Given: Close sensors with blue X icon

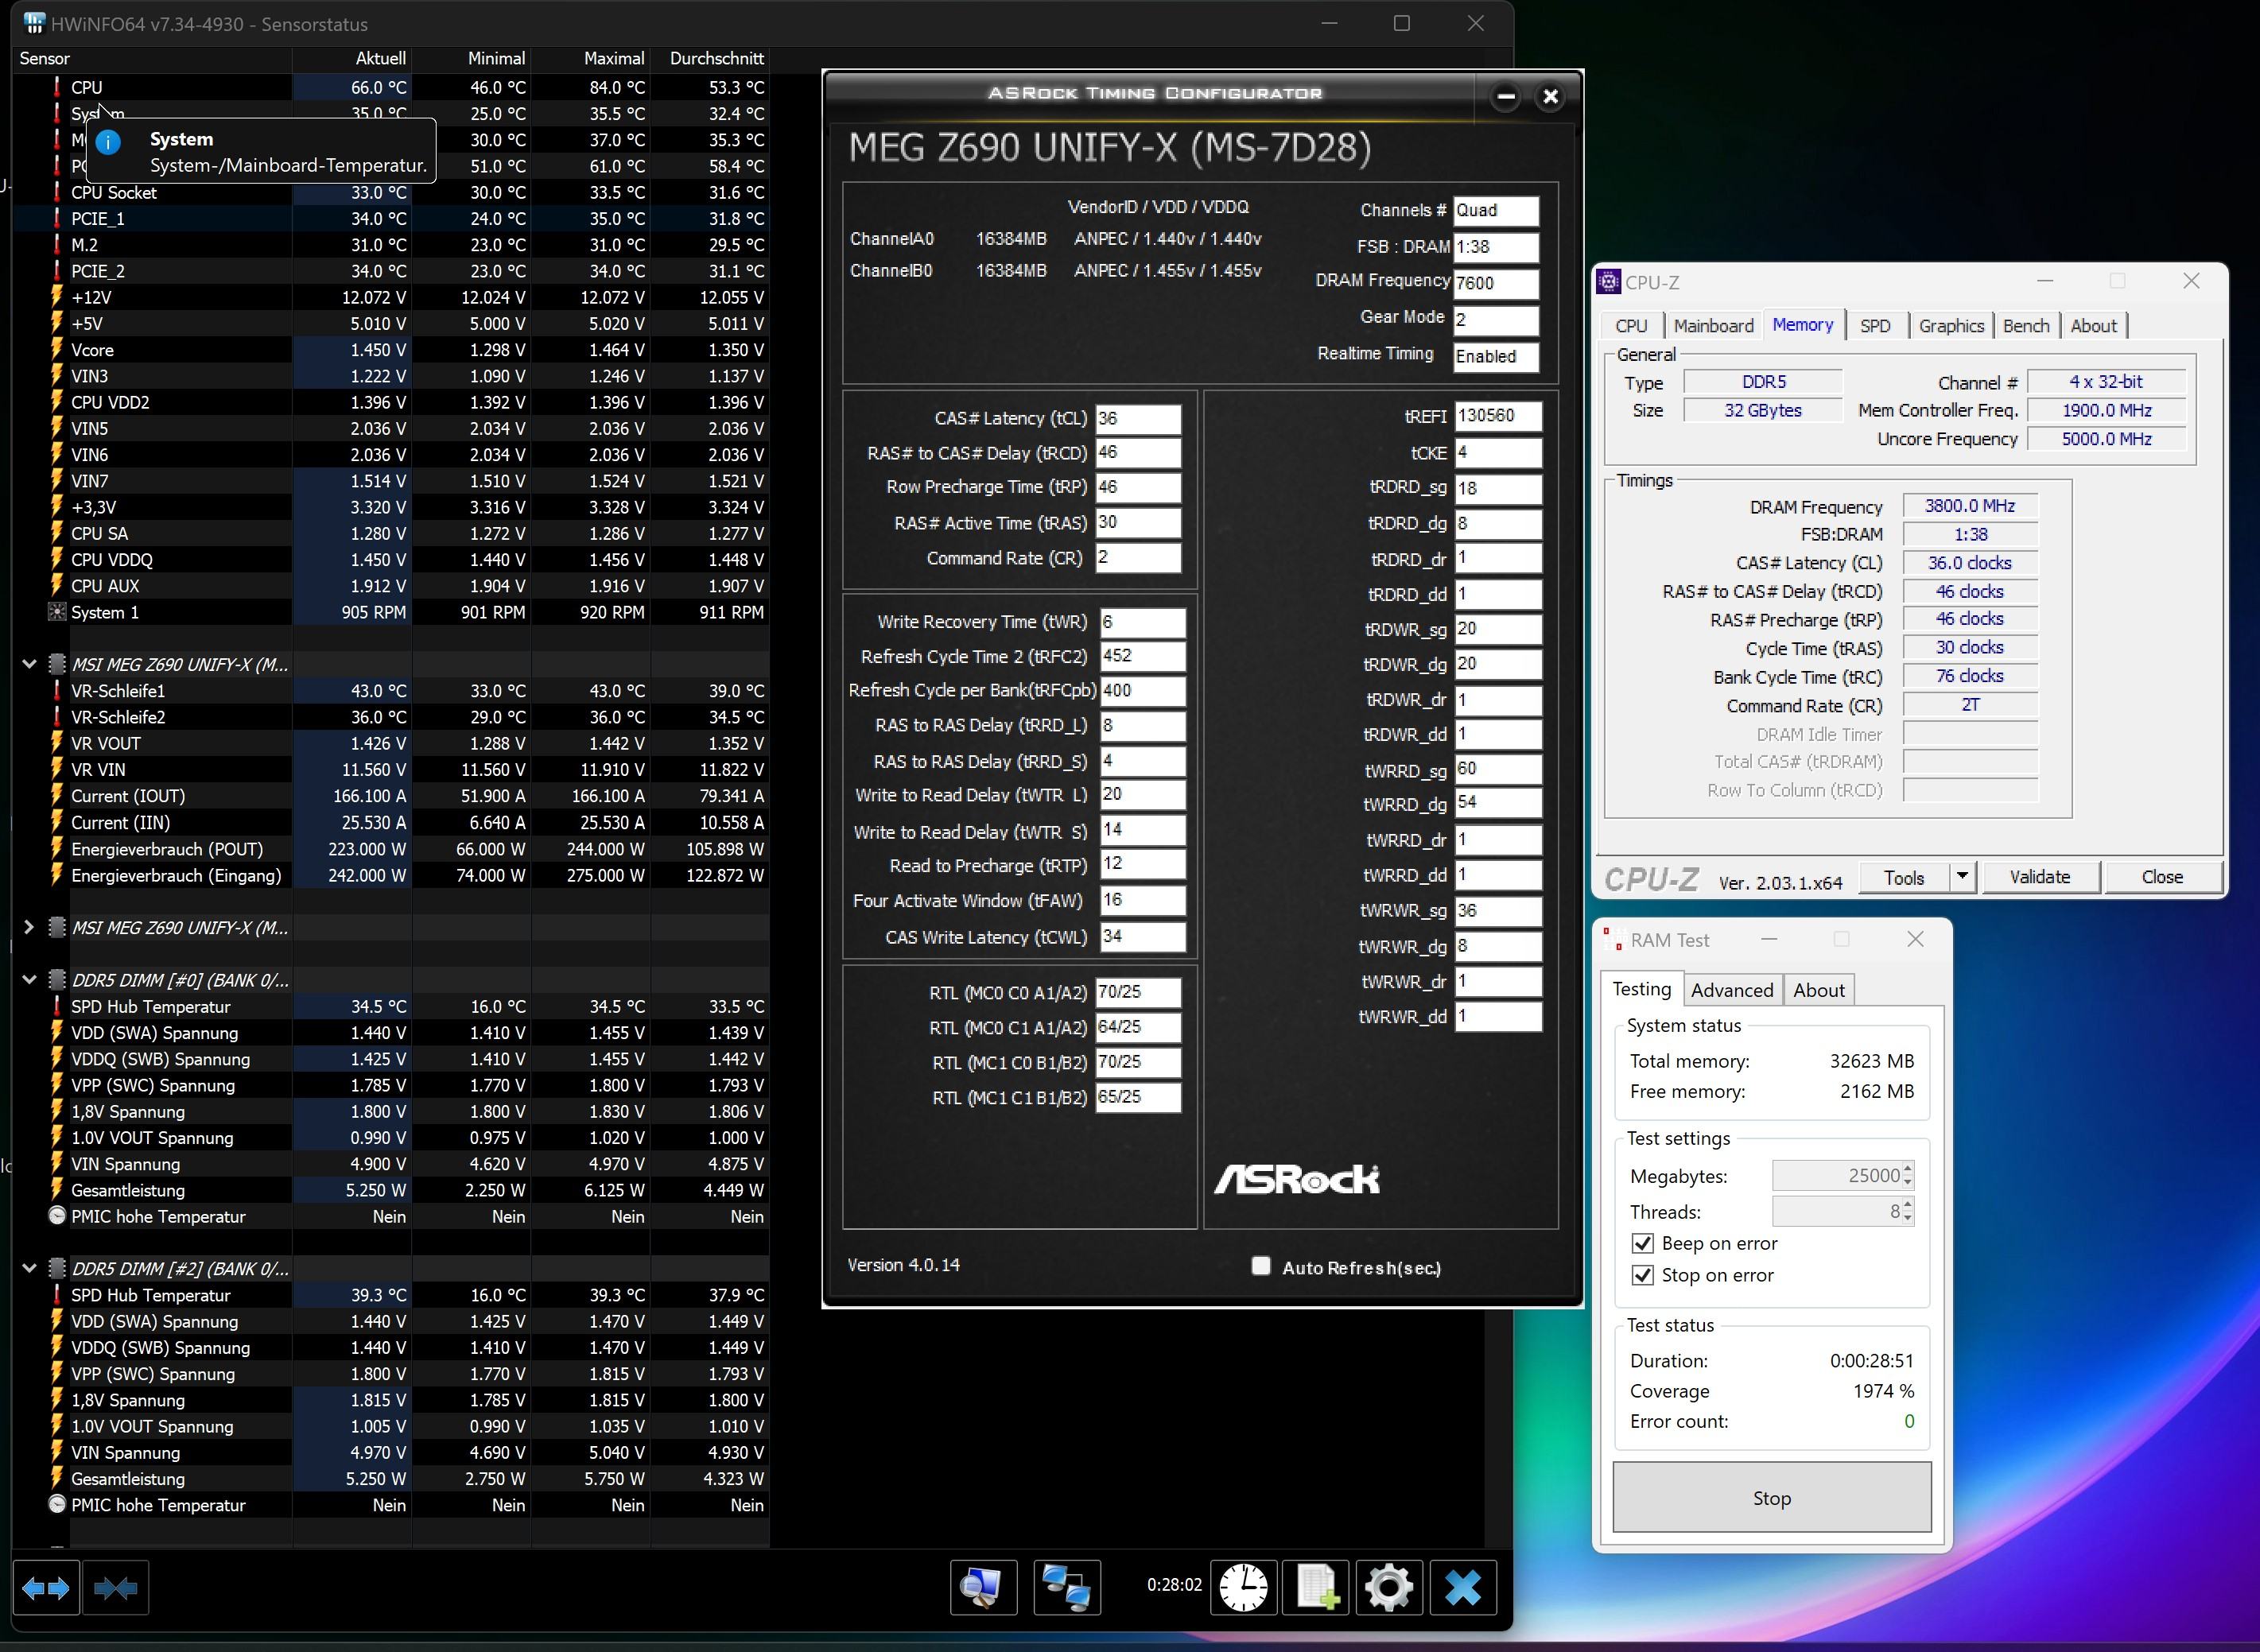Looking at the screenshot, I should tap(1463, 1587).
